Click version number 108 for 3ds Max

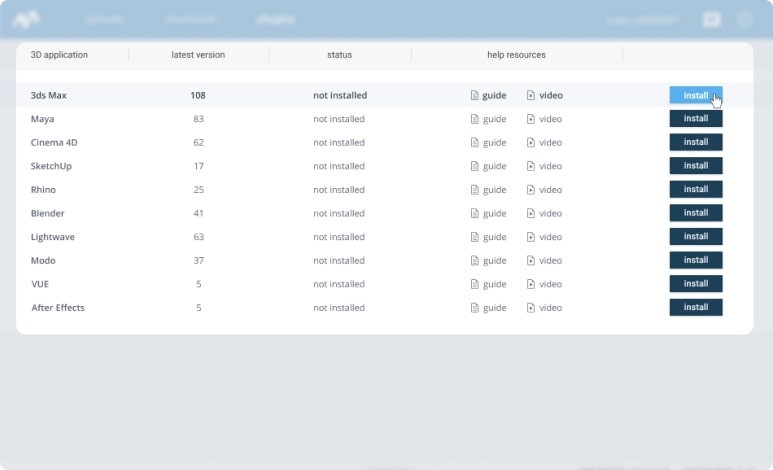coord(198,95)
